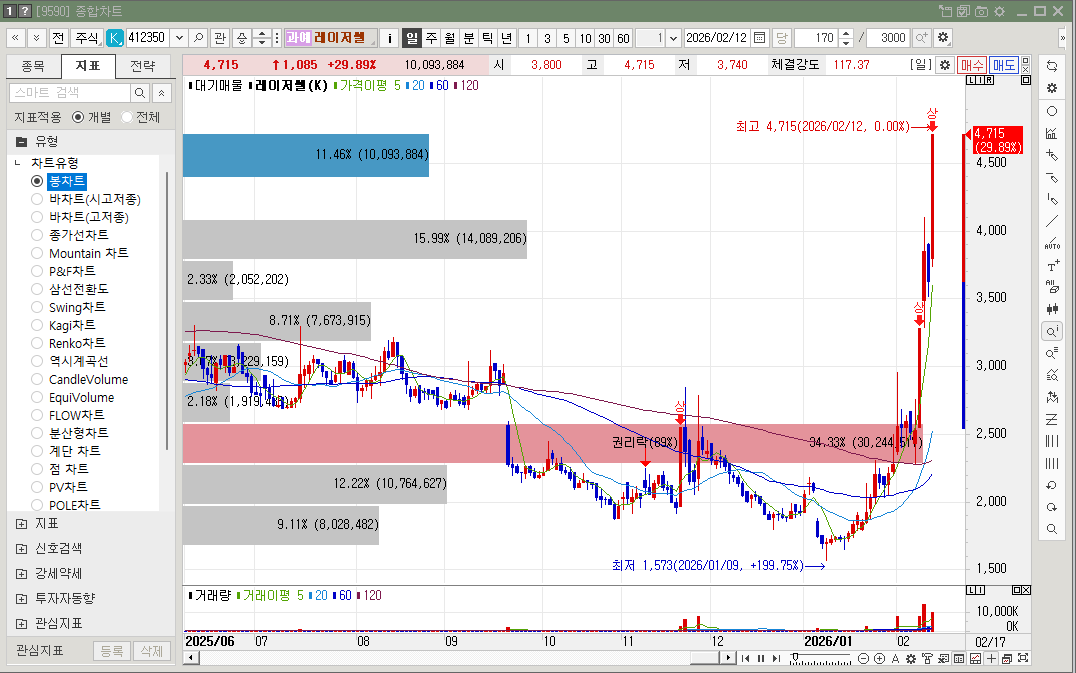Click horizontal scrollbar right arrow
Viewport: 1076px width, 673px height.
[729, 659]
